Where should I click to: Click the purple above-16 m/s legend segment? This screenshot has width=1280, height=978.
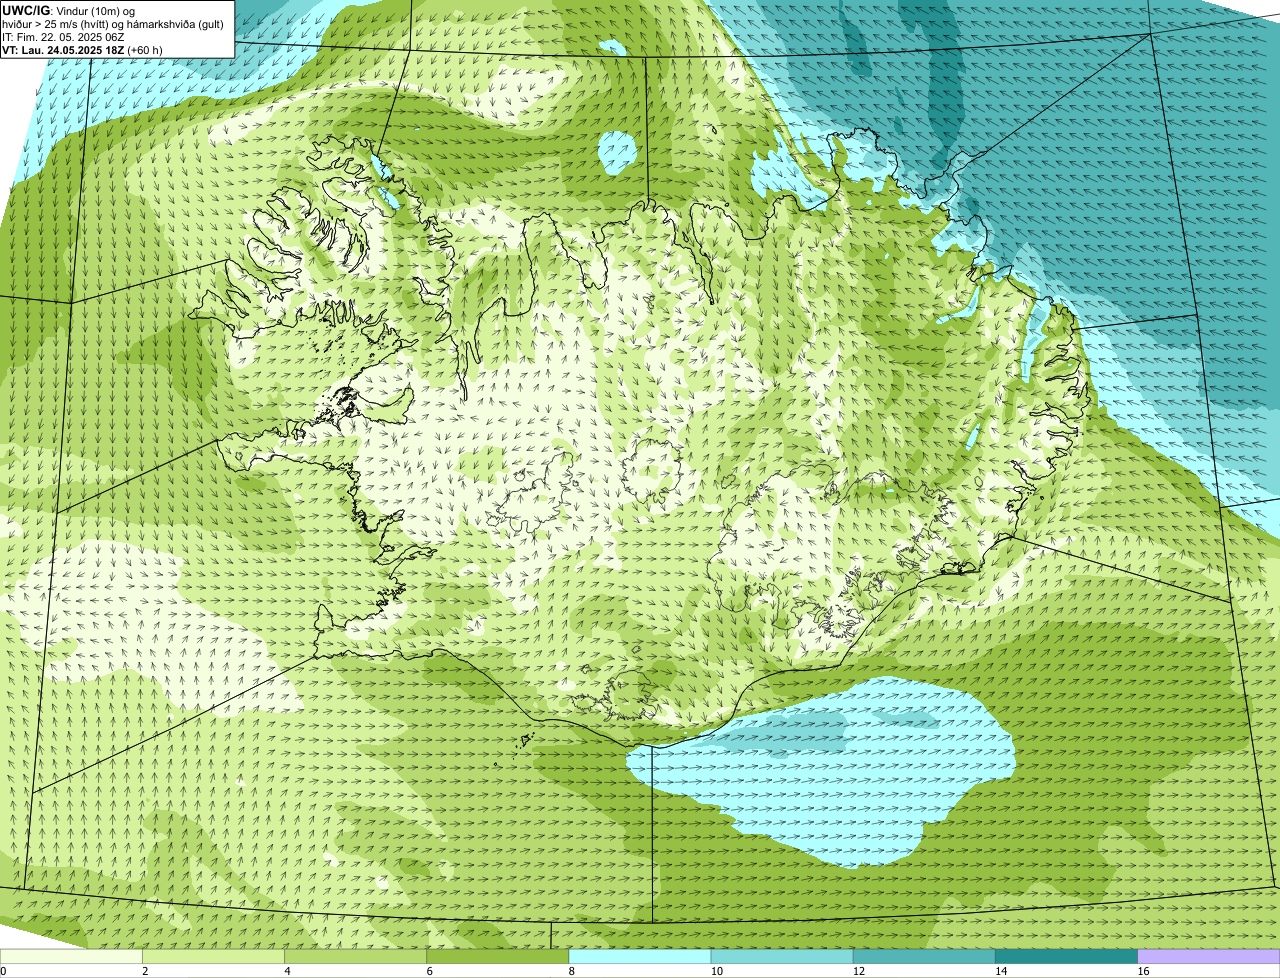click(1209, 956)
